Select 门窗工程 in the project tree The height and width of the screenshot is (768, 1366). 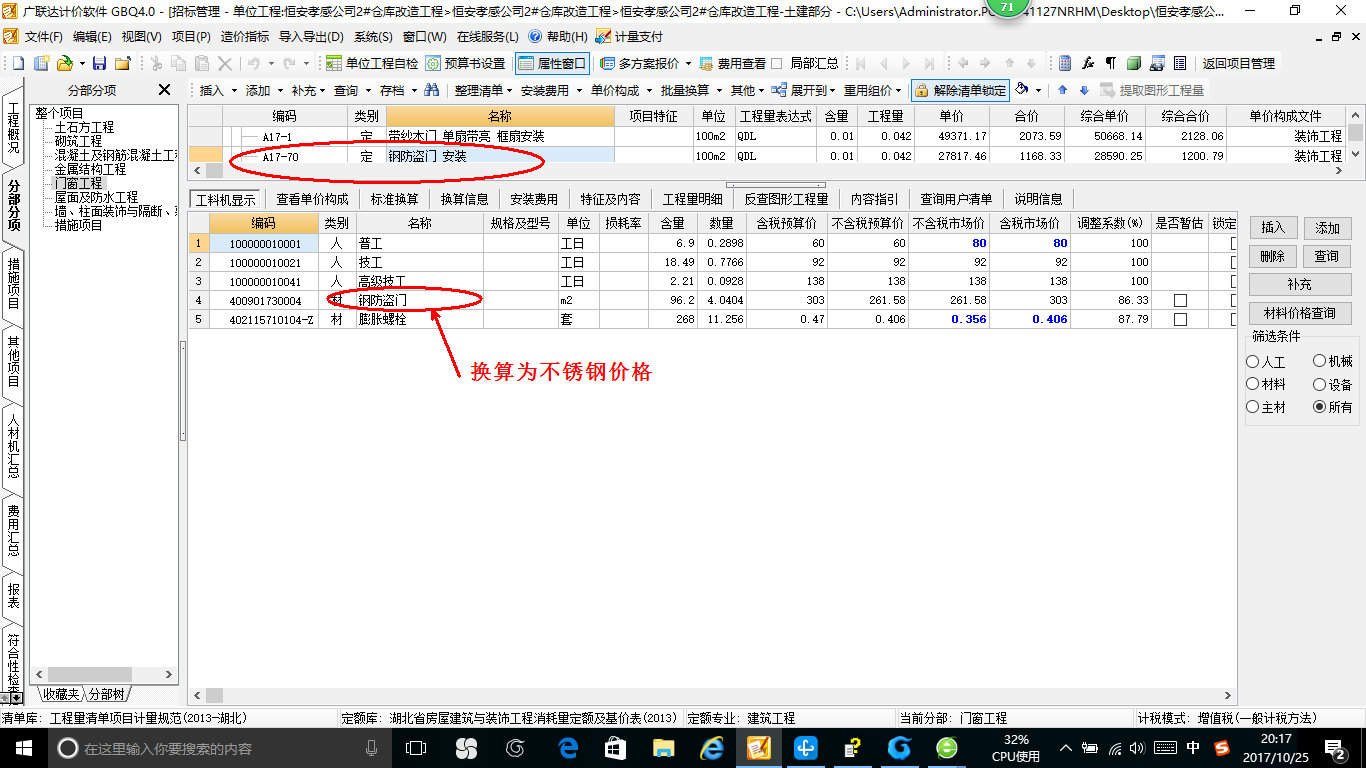pos(78,184)
